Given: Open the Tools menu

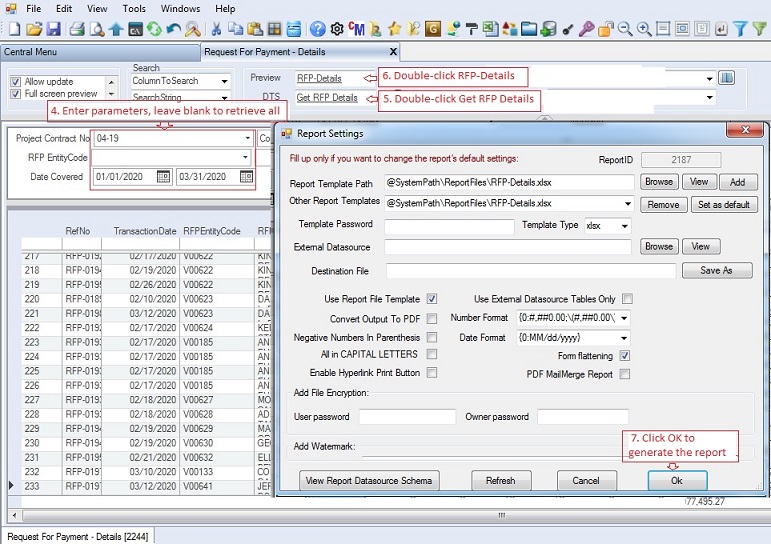Looking at the screenshot, I should [x=134, y=8].
